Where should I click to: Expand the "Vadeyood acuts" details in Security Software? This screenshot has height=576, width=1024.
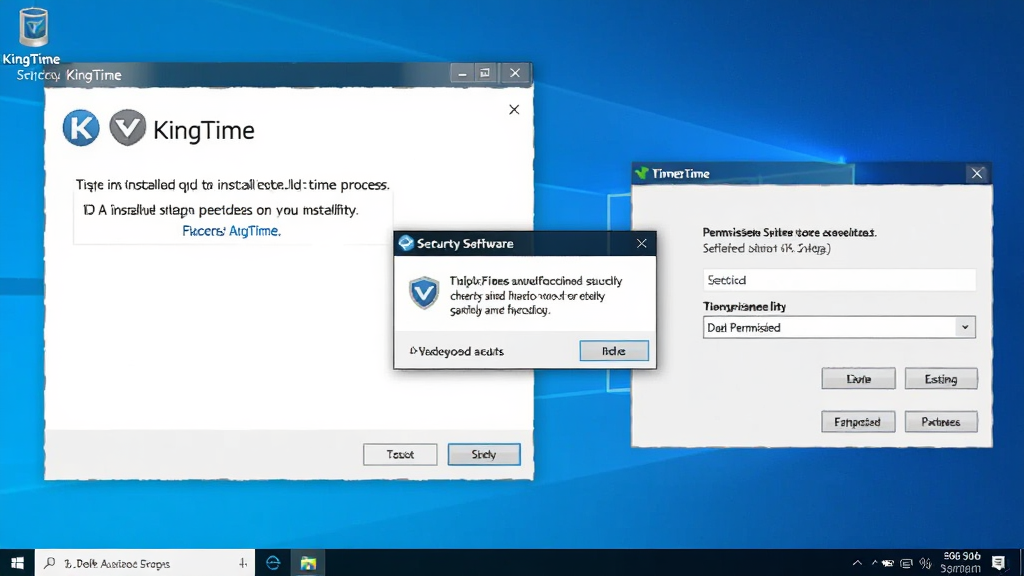[456, 351]
